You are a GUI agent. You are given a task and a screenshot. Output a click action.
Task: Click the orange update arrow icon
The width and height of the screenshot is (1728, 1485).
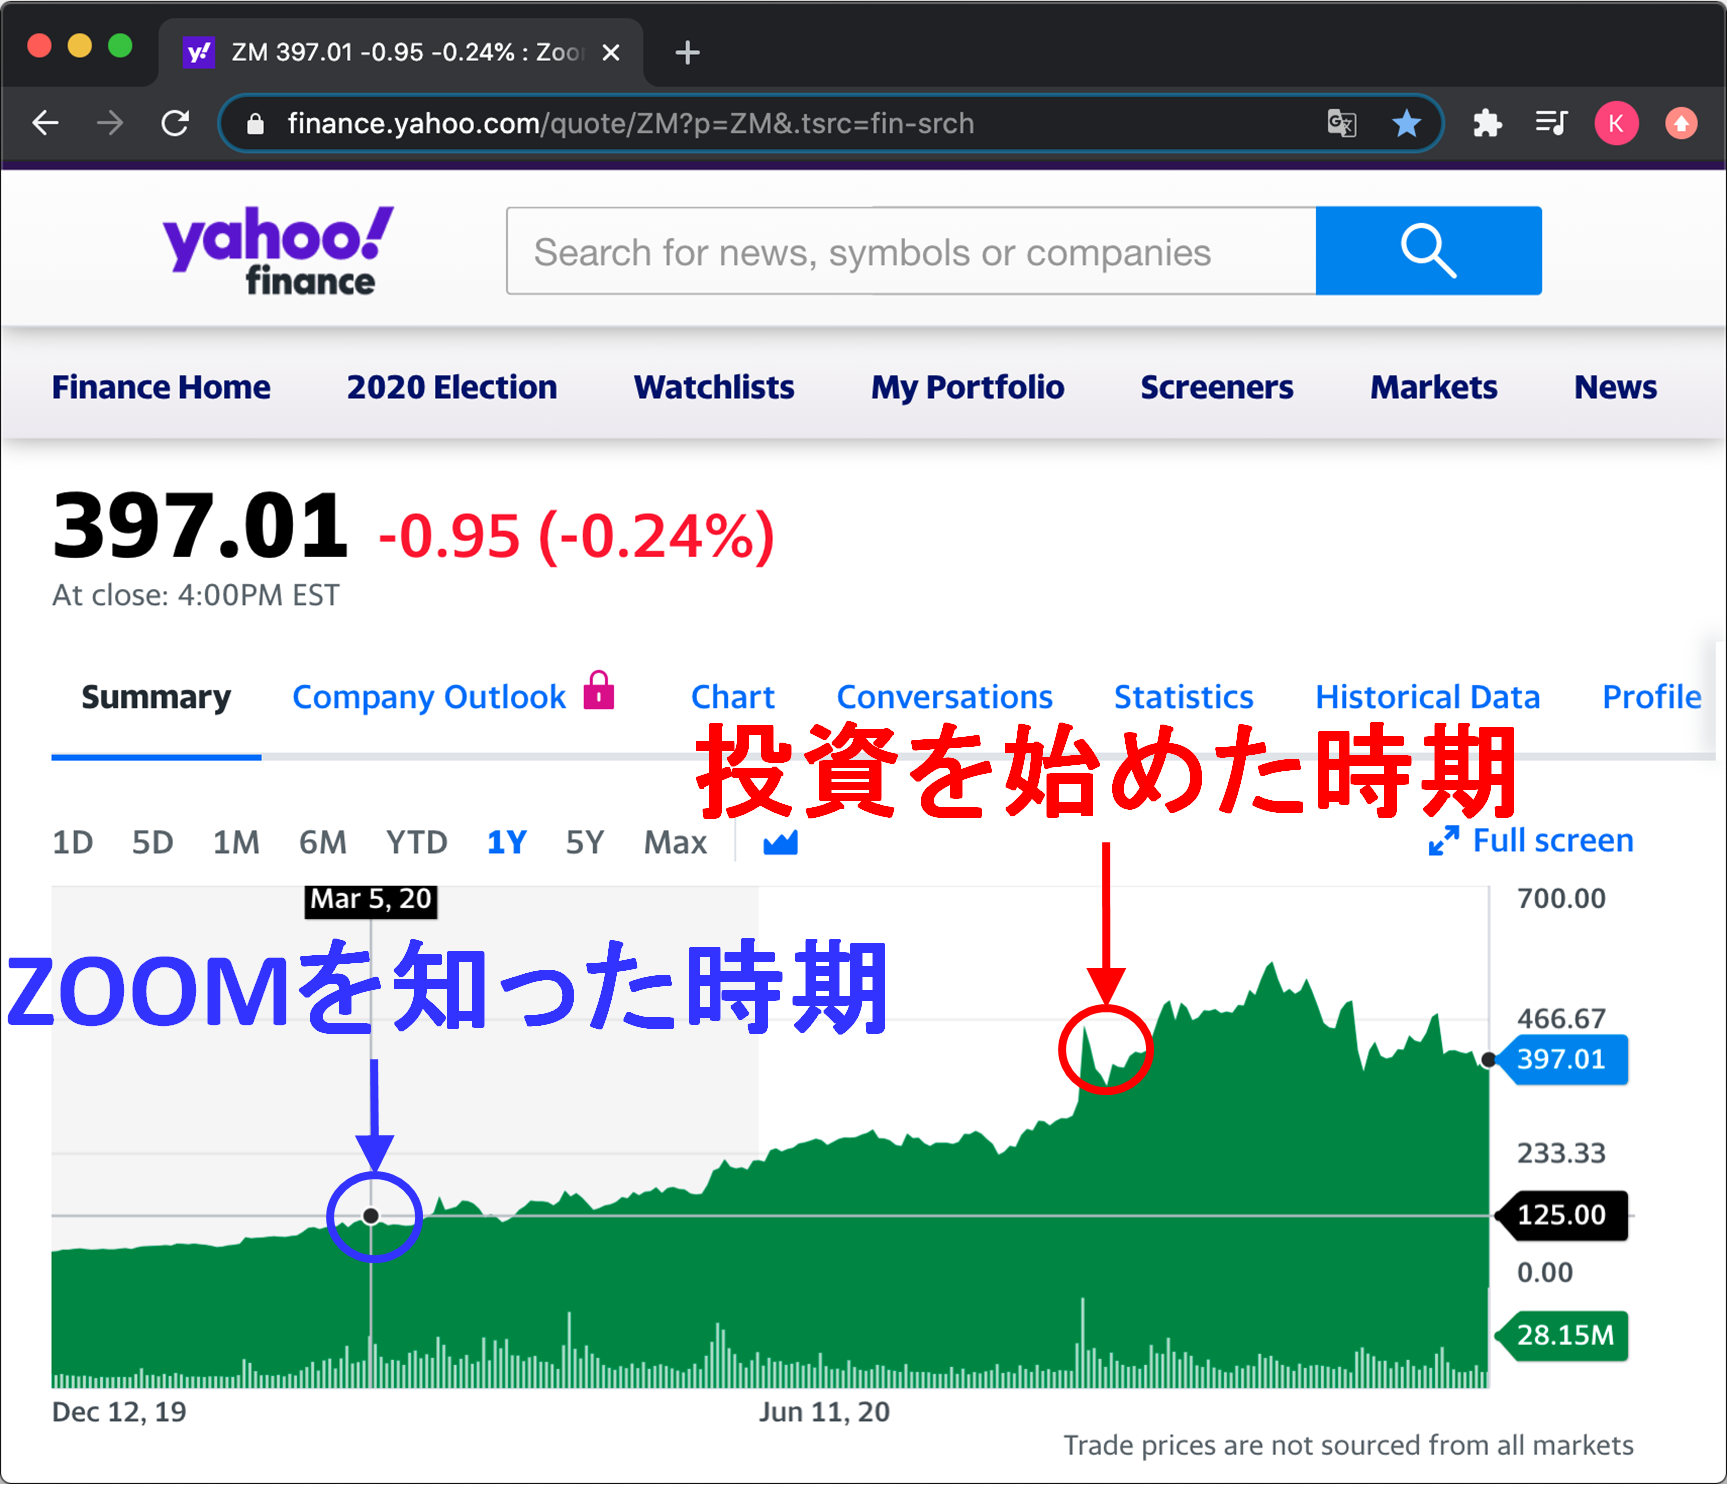coord(1681,123)
